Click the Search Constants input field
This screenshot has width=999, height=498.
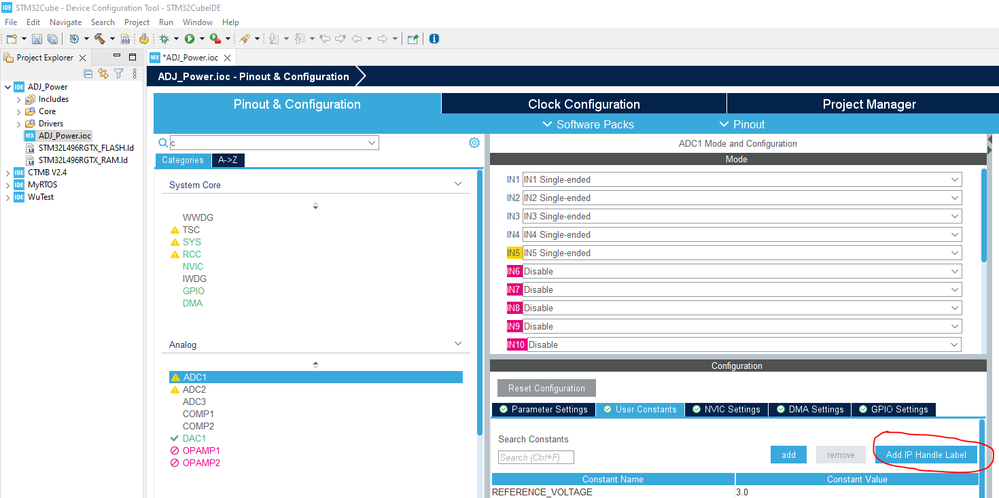(x=536, y=457)
